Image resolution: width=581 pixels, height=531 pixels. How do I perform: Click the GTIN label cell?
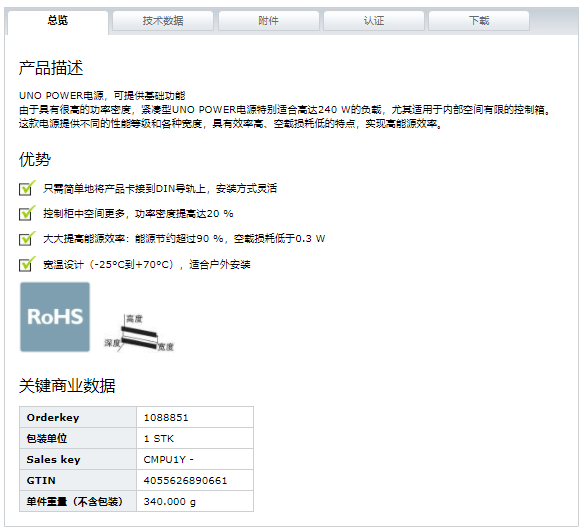(78, 480)
